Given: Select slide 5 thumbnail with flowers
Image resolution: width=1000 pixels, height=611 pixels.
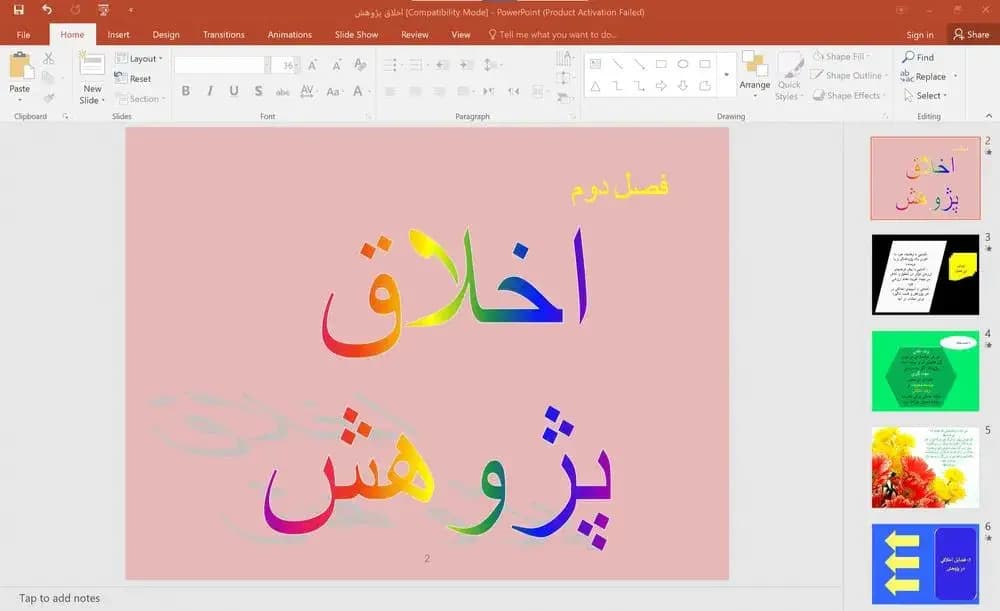Looking at the screenshot, I should pyautogui.click(x=925, y=467).
